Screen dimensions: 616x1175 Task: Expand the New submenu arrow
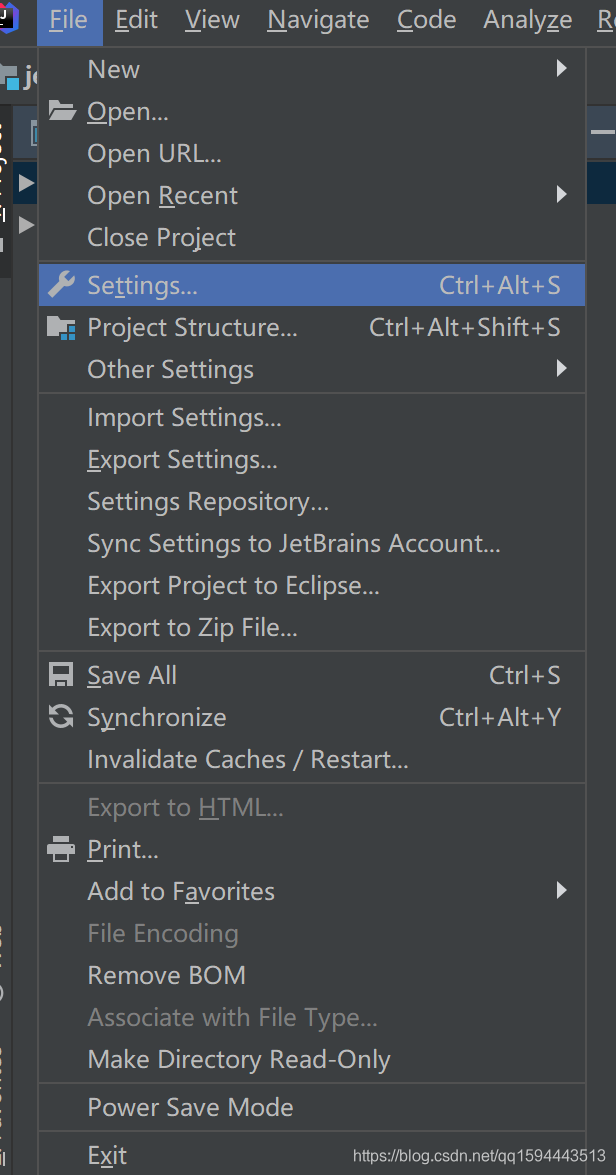click(x=562, y=69)
